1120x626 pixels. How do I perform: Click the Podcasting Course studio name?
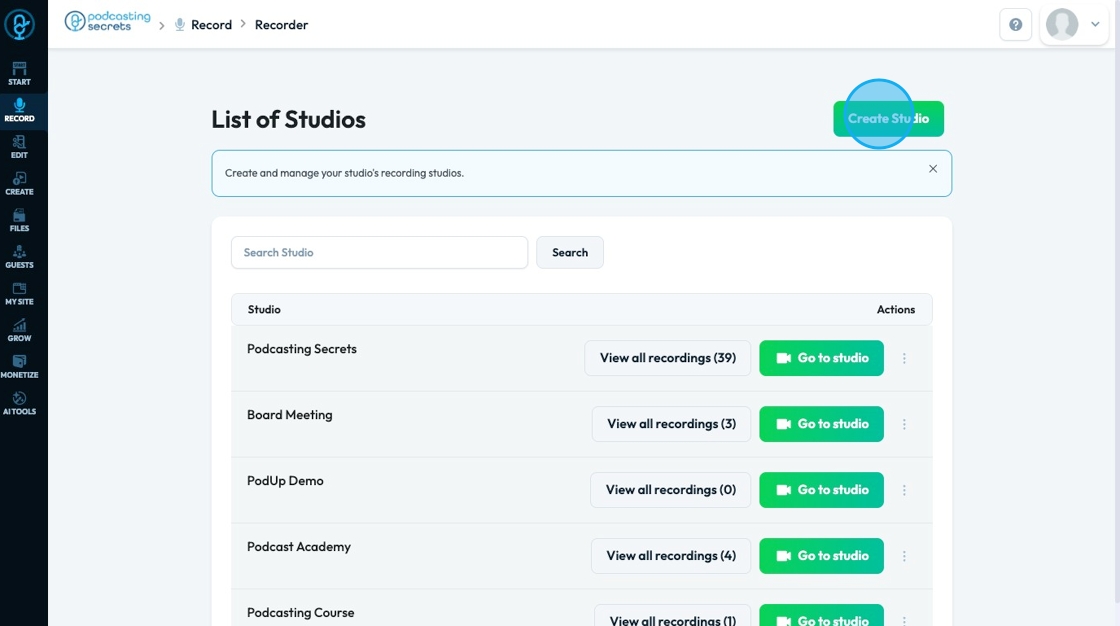tap(300, 612)
